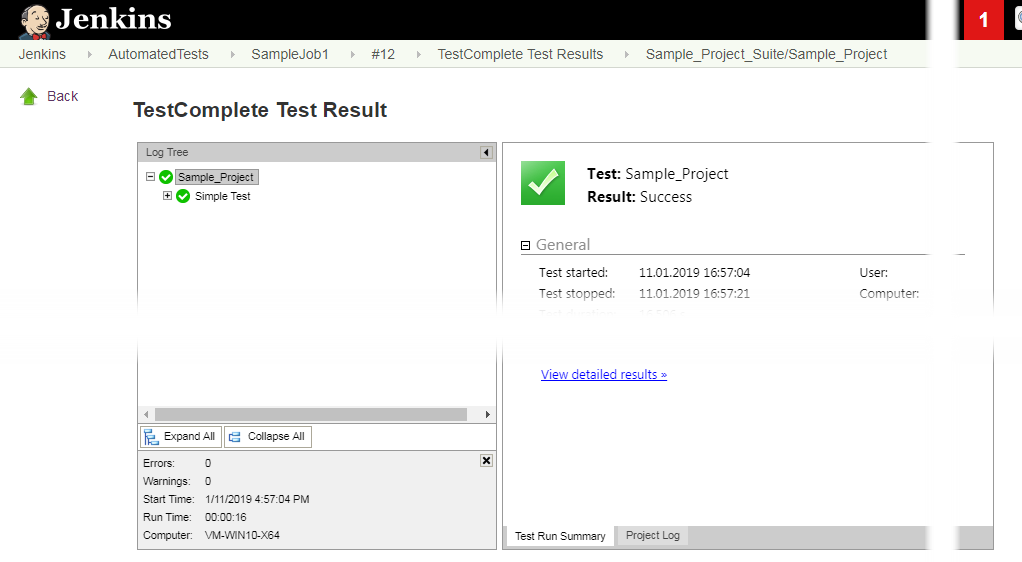
Task: Open the Jenkins home title link
Action: point(113,19)
